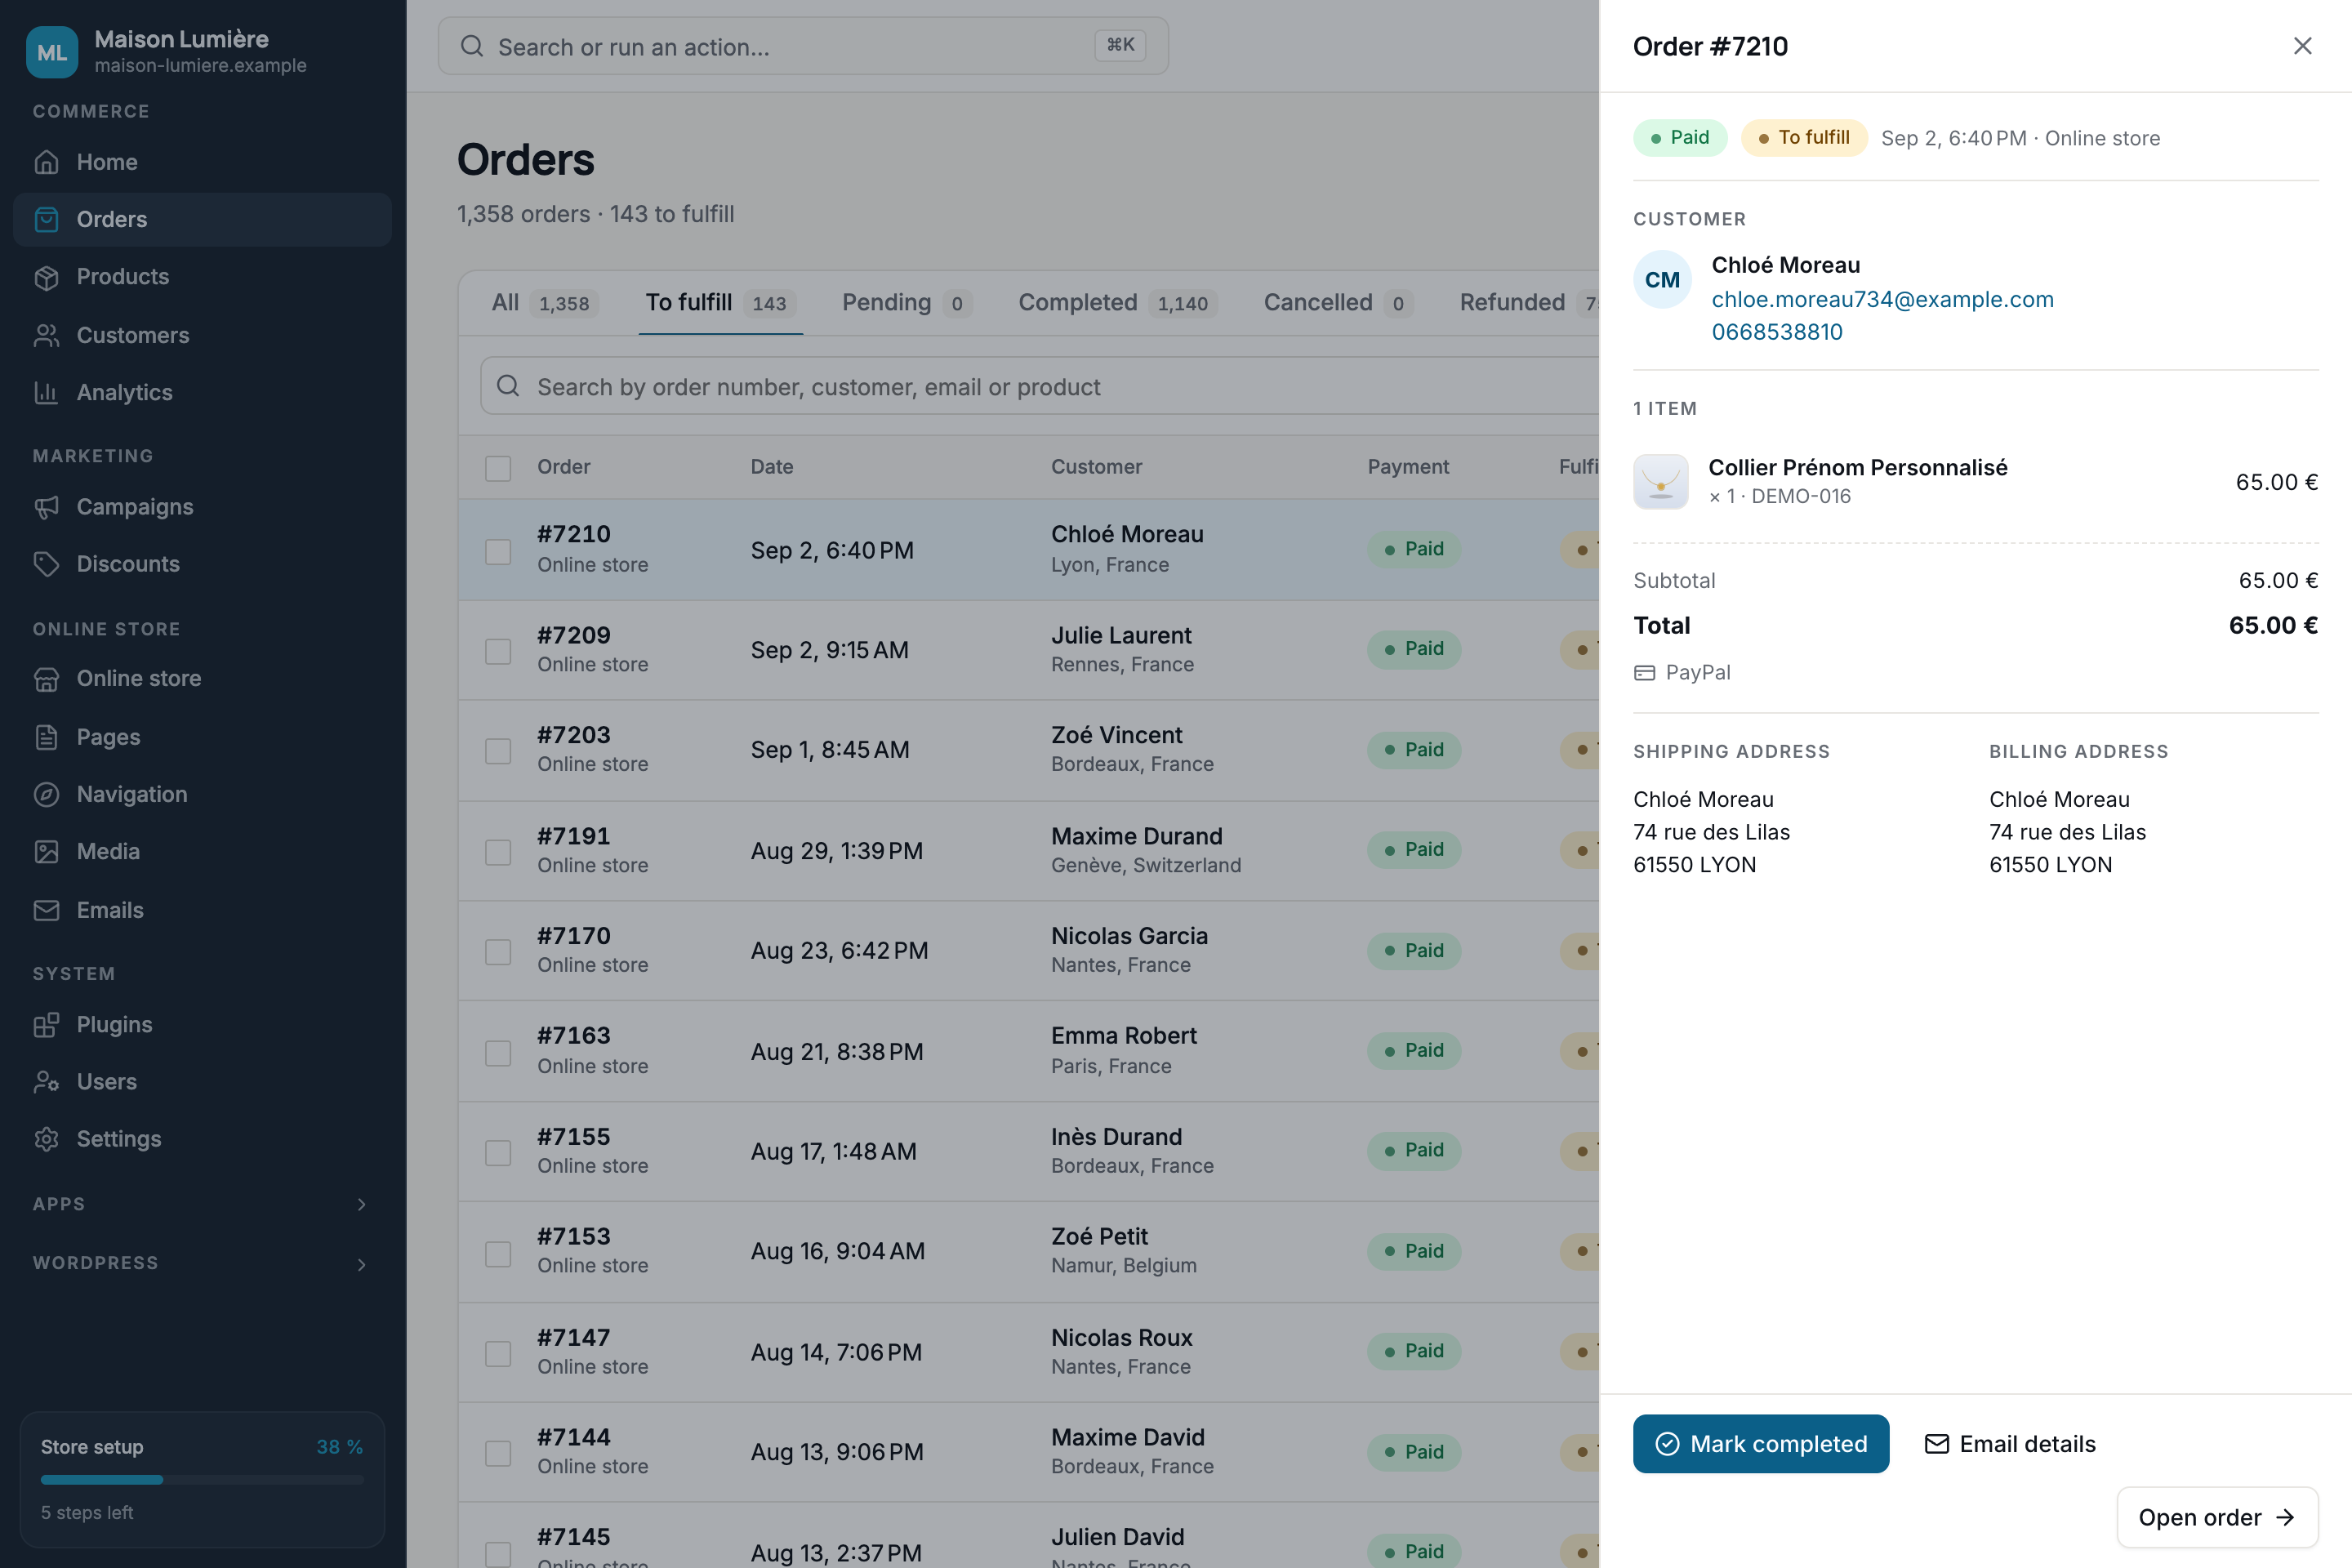
Task: Click Email details button
Action: click(2010, 1444)
